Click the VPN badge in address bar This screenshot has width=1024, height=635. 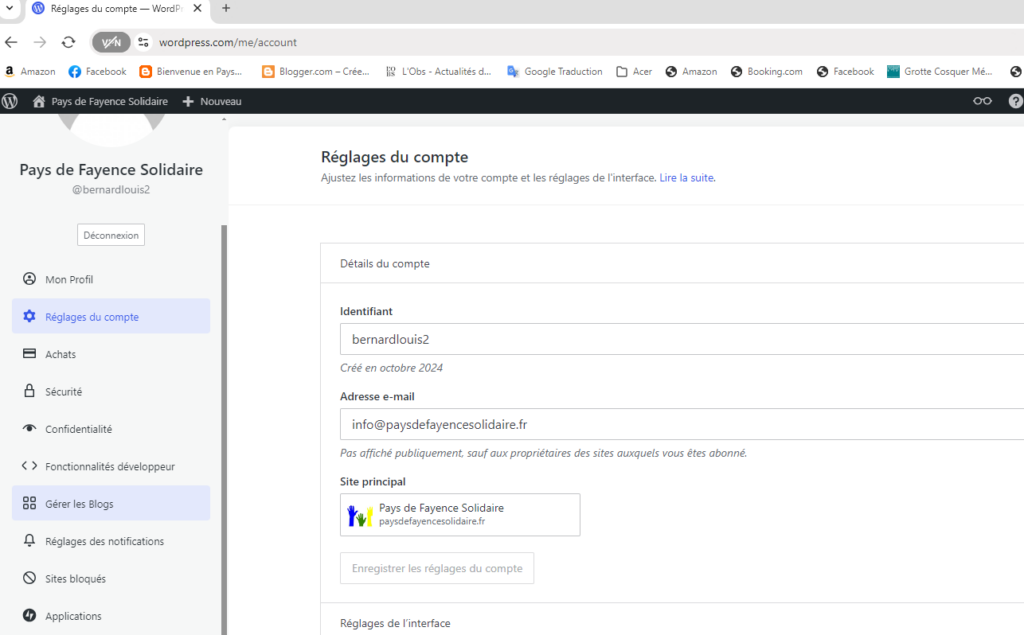(111, 42)
